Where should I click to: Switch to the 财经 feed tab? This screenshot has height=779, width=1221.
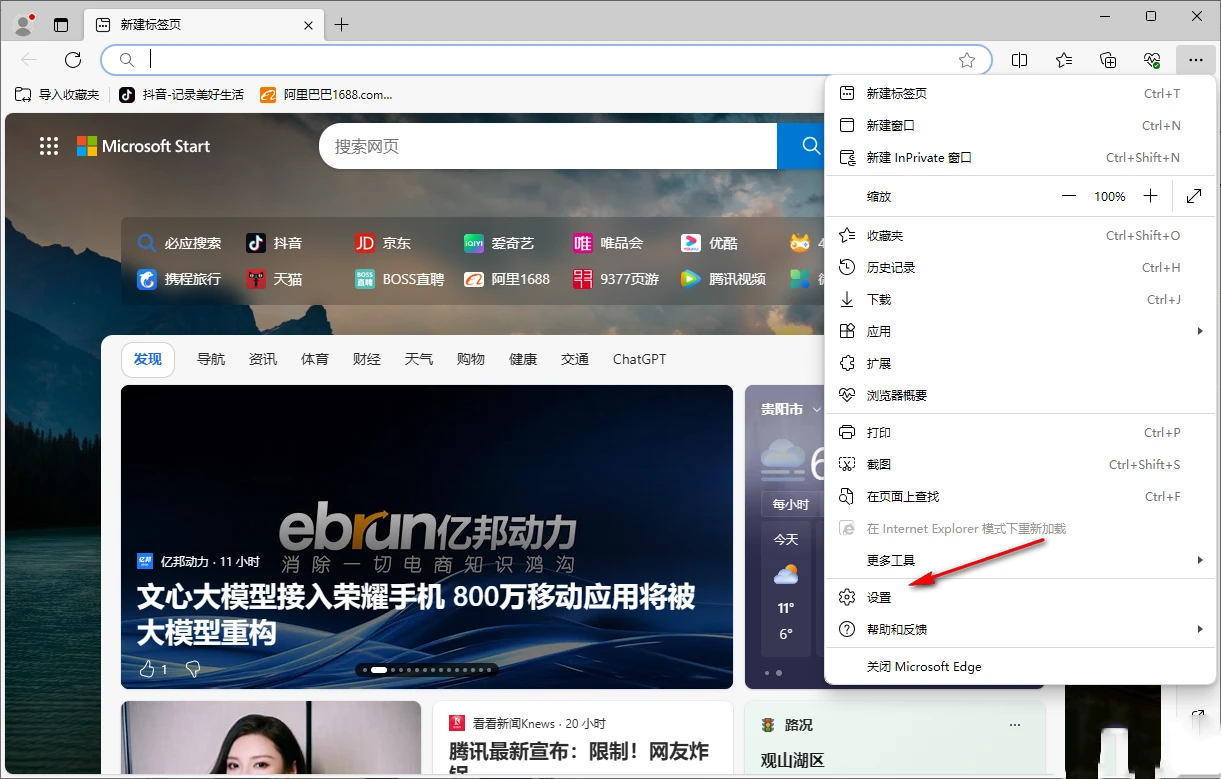(367, 359)
